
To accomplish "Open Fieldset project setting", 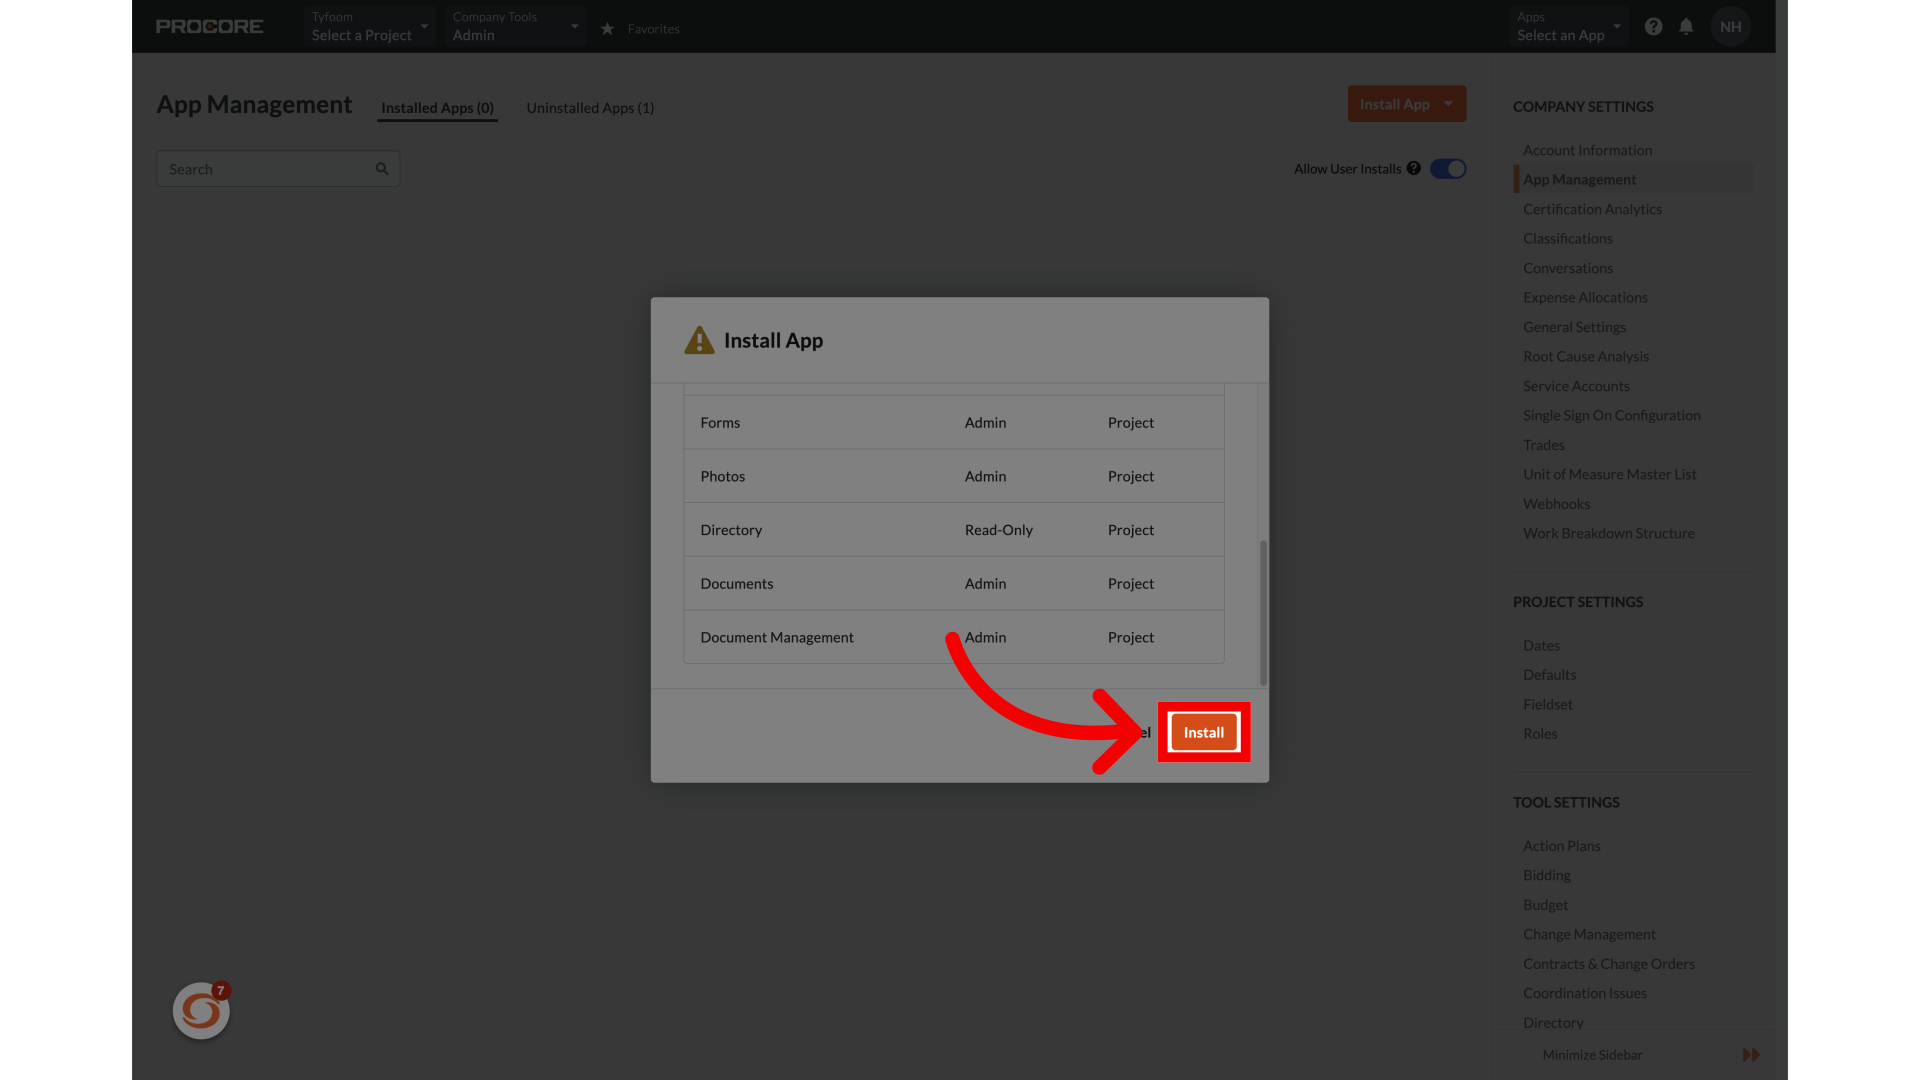I will (x=1547, y=705).
